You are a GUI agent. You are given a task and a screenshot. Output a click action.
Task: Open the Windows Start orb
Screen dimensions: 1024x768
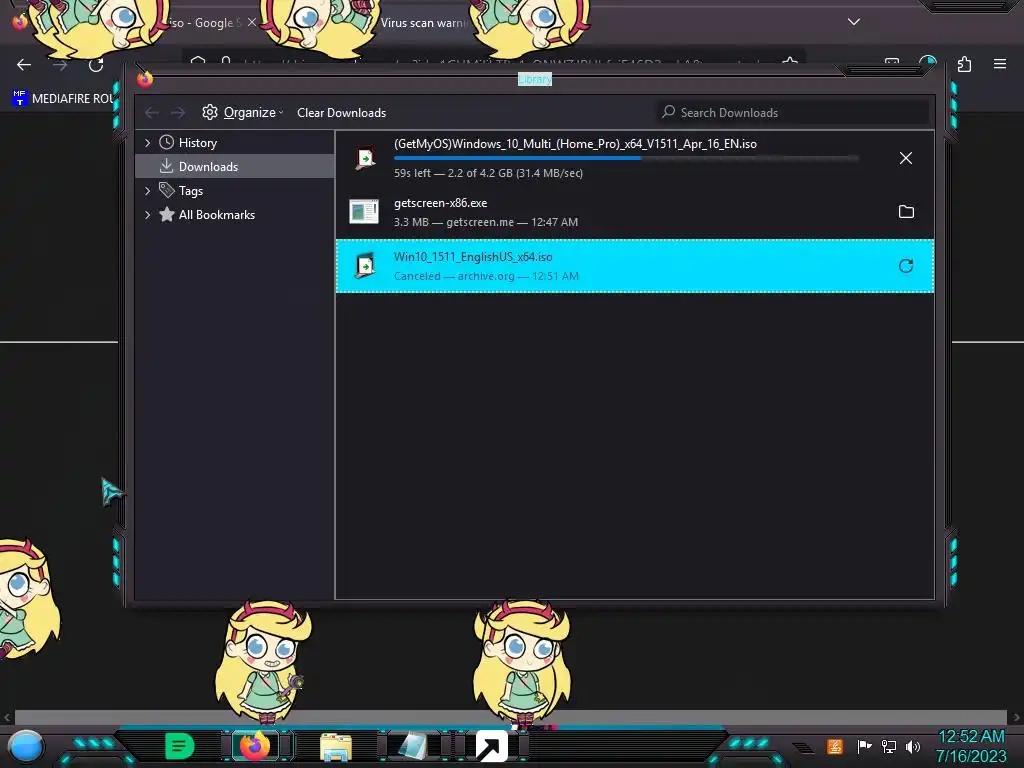pyautogui.click(x=25, y=746)
